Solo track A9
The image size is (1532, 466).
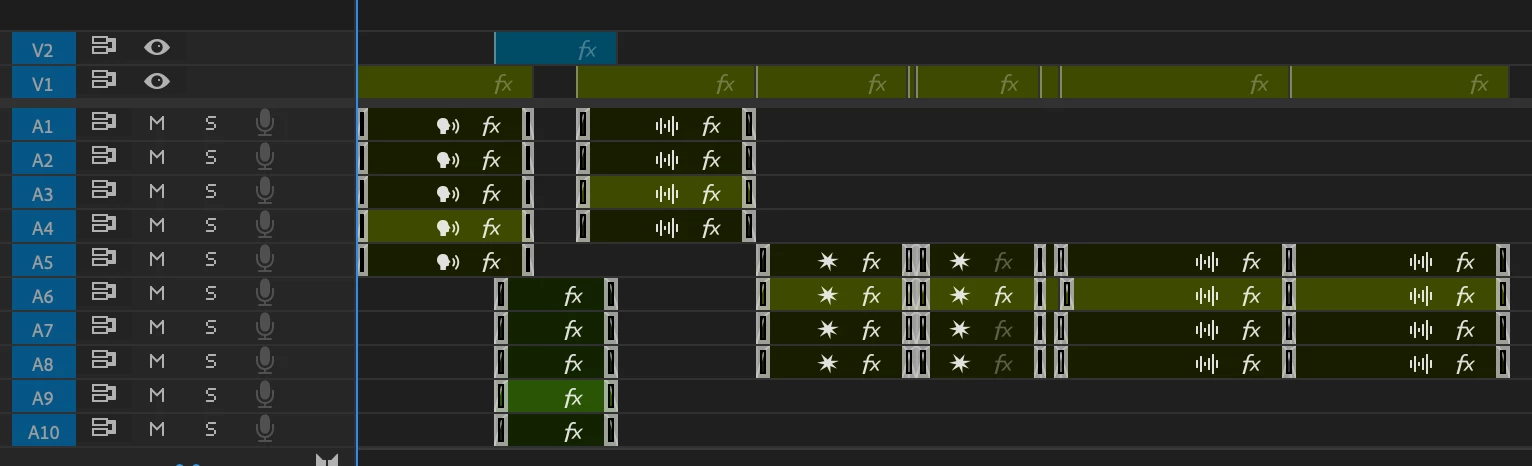point(210,396)
